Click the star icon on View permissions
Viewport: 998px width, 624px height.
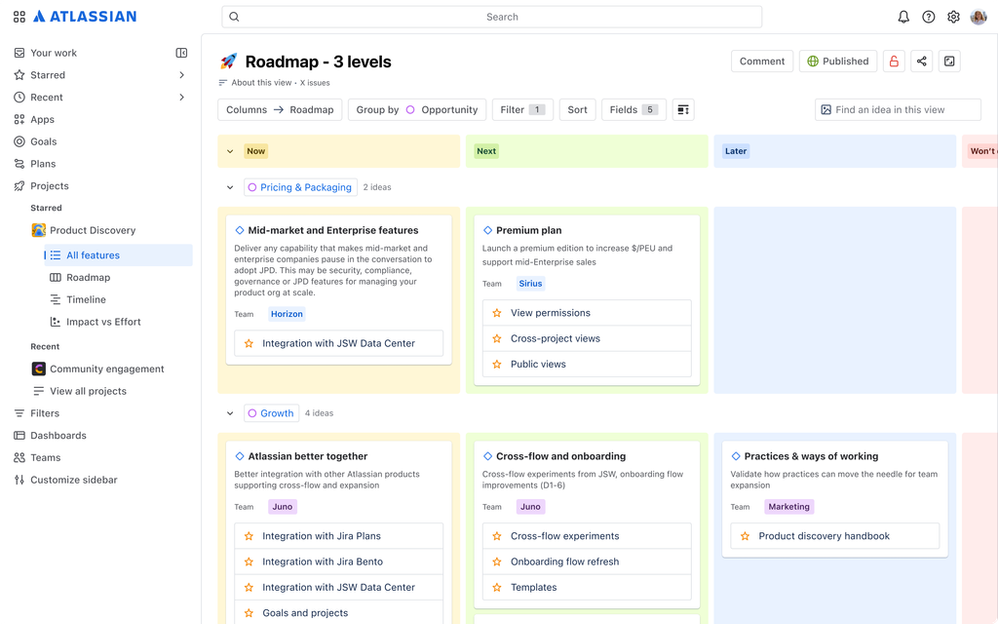(496, 313)
